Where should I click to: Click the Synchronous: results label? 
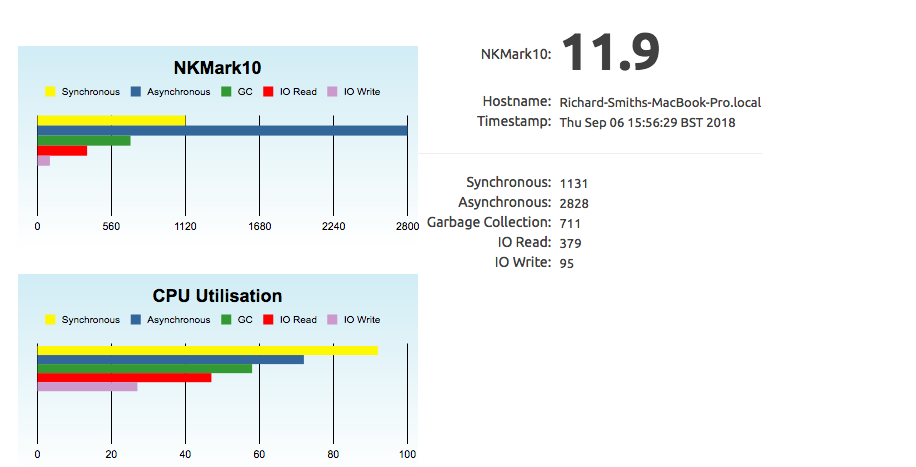(x=509, y=182)
